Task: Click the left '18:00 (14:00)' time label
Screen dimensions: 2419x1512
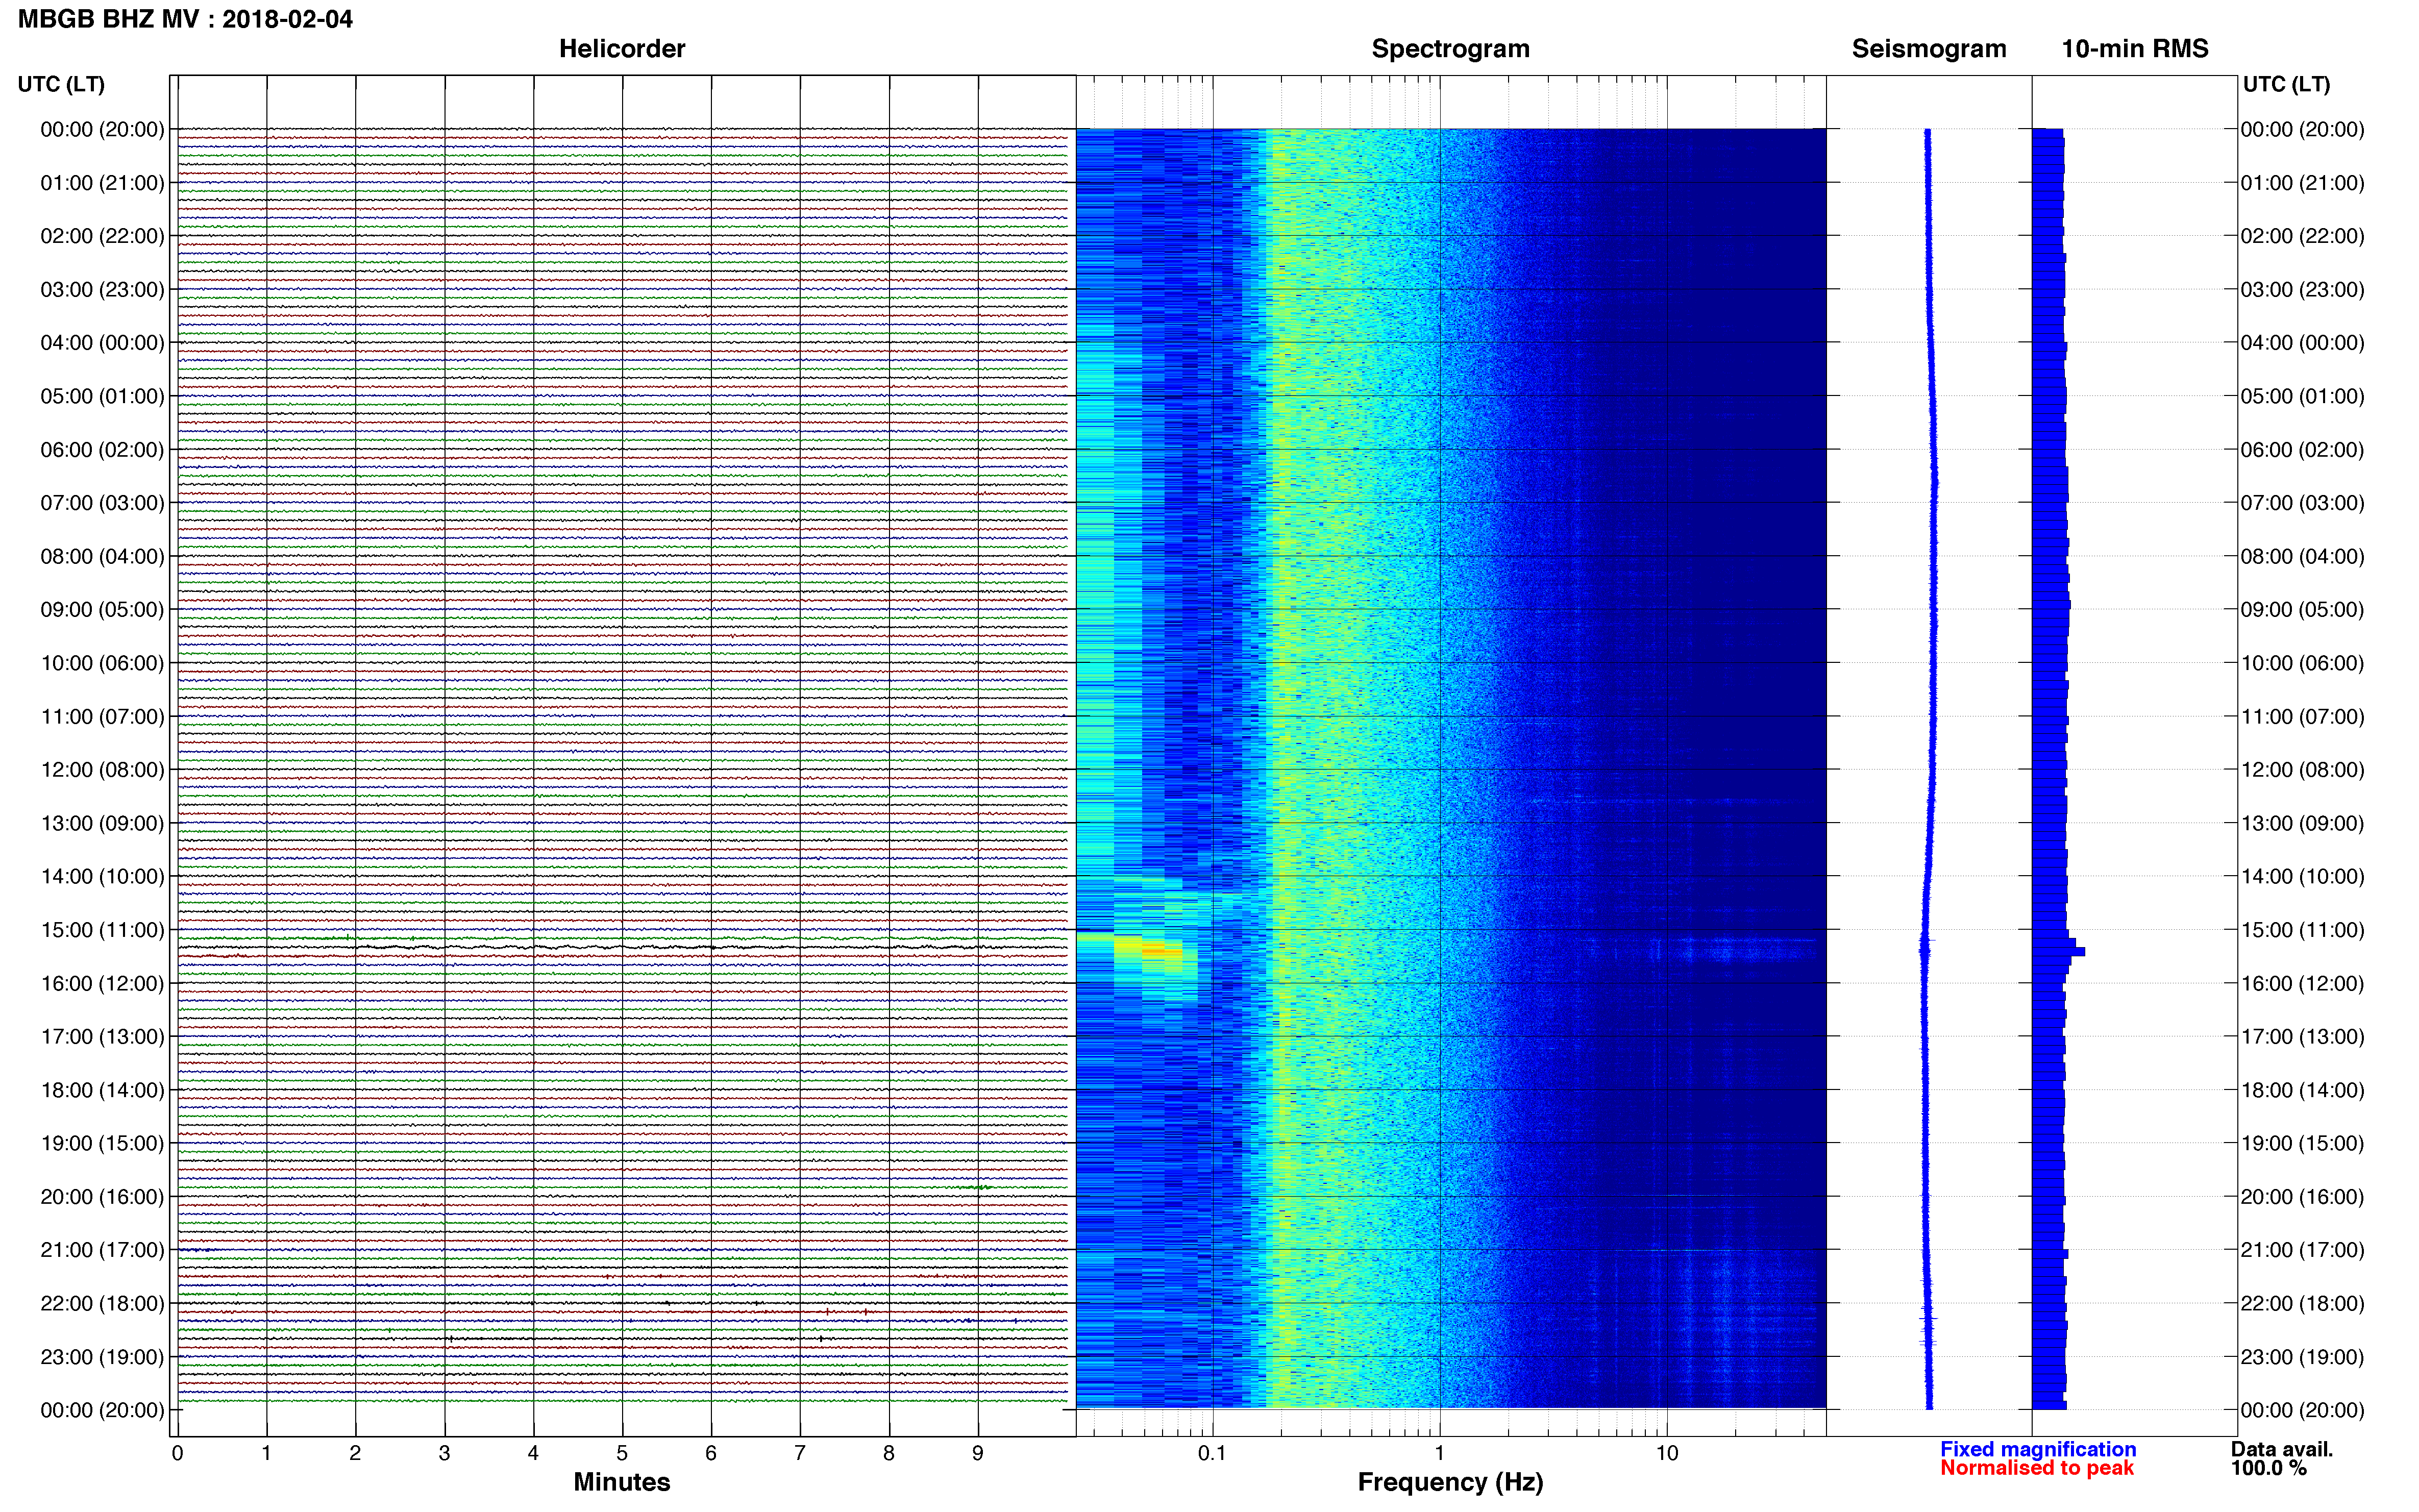Action: coord(102,1090)
